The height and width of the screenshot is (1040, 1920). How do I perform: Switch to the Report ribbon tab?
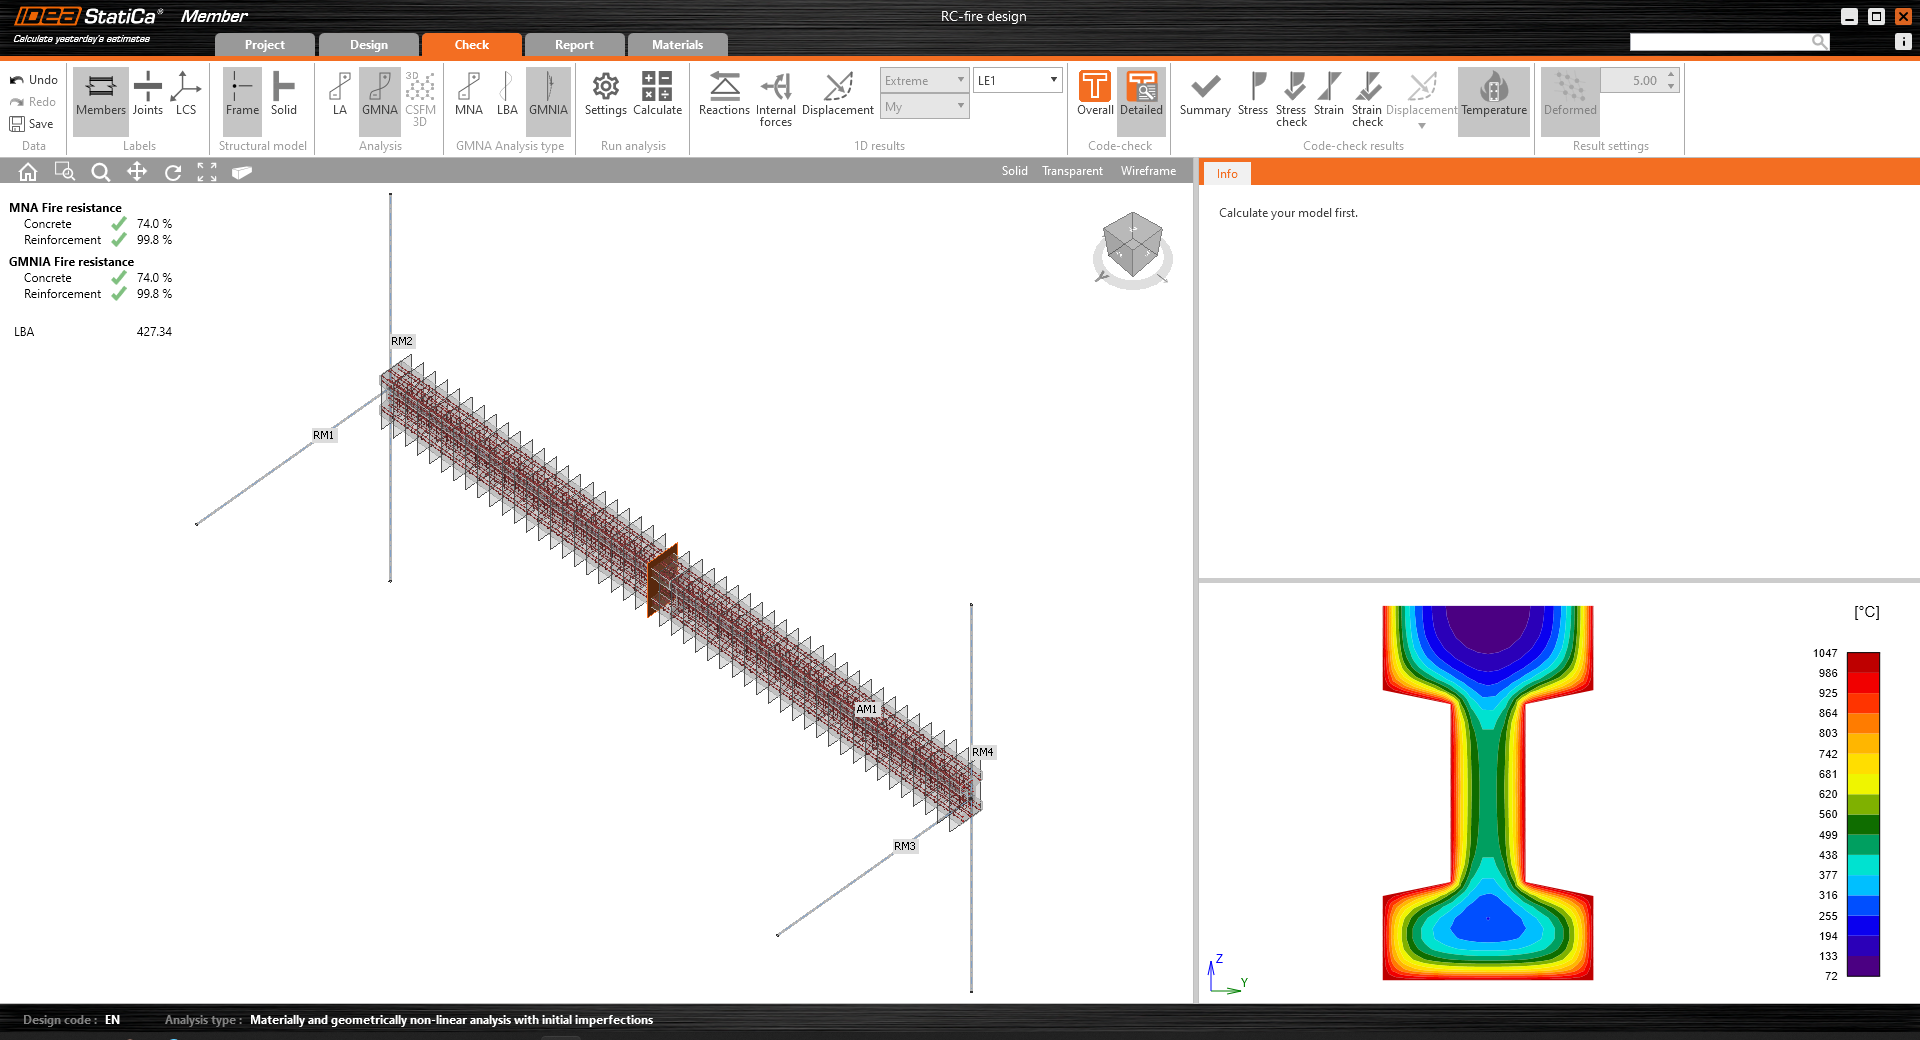coord(574,44)
